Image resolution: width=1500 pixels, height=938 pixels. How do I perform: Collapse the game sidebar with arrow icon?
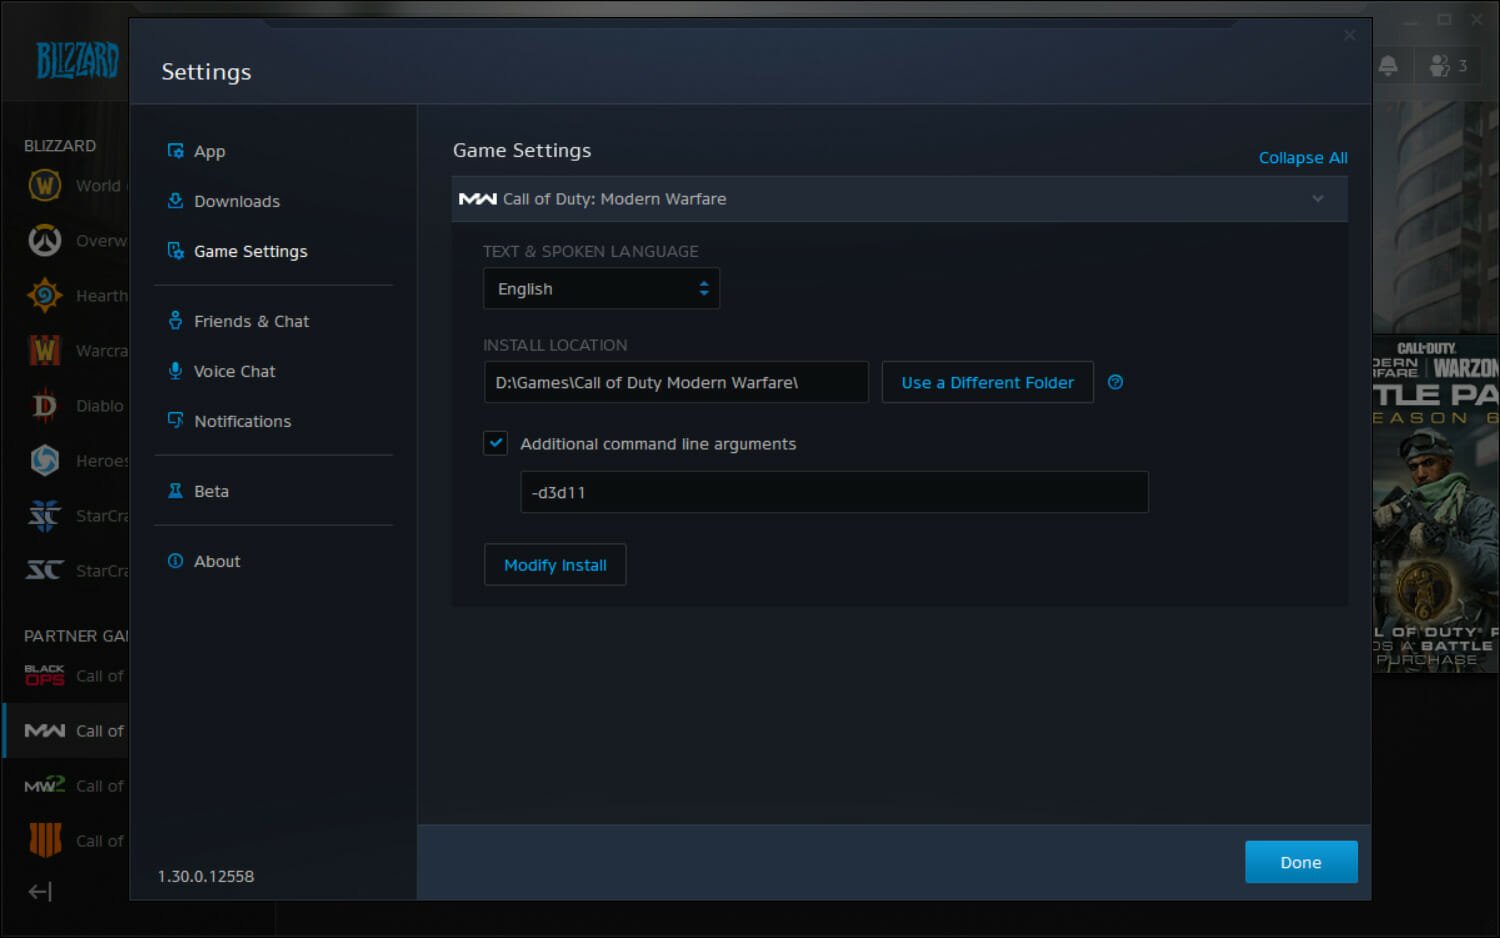click(40, 891)
